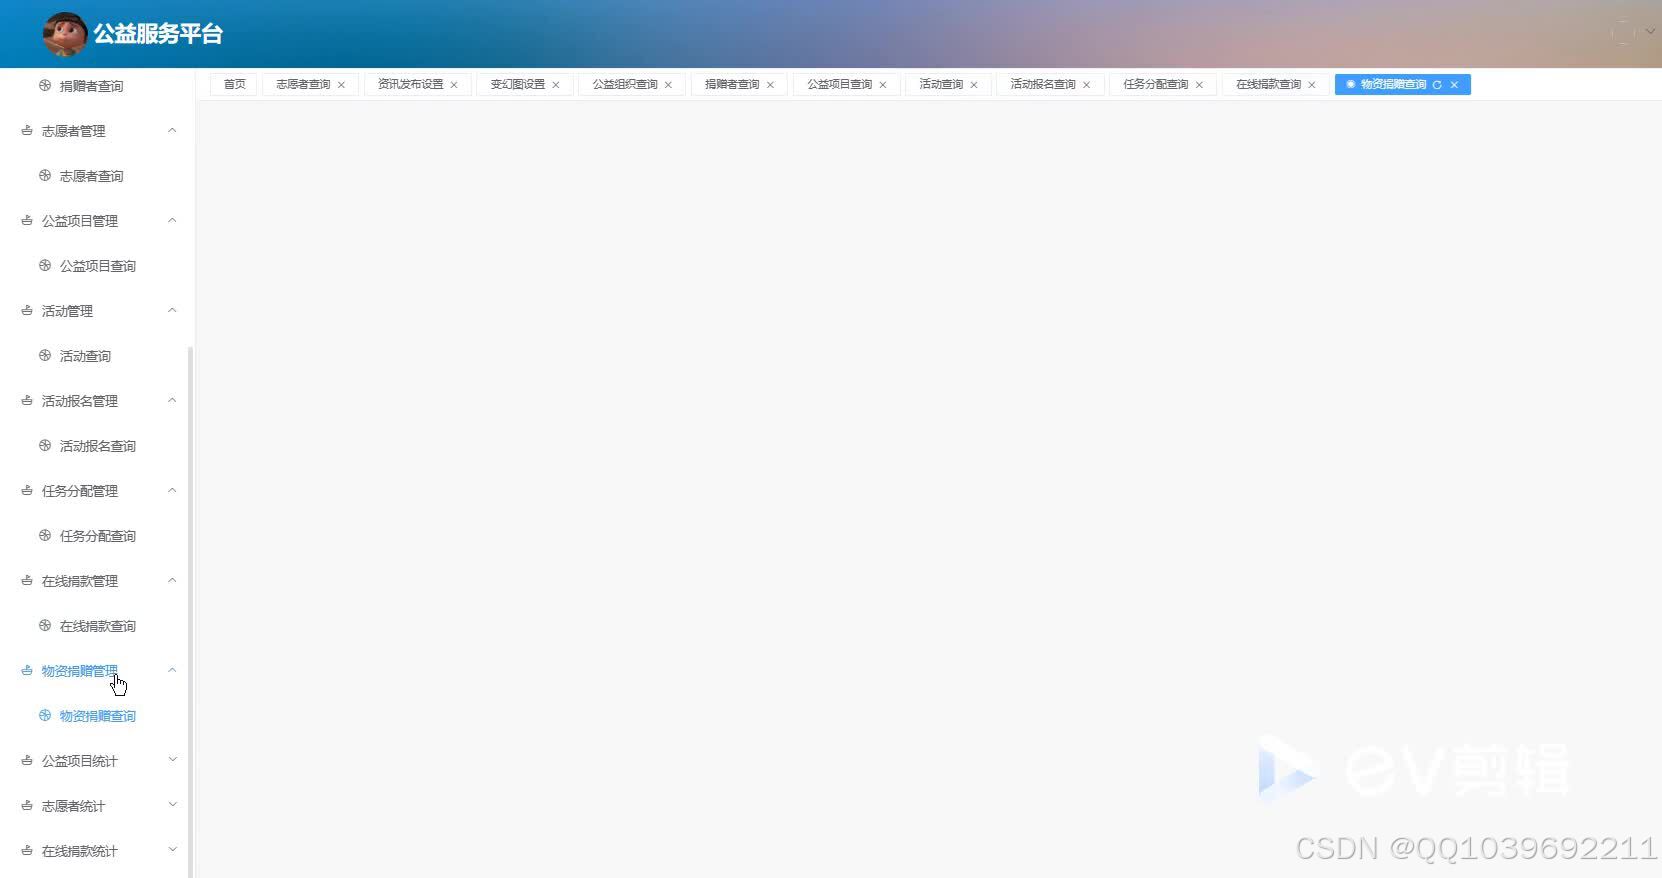The height and width of the screenshot is (878, 1662).
Task: Open the 活动查询 tab
Action: click(x=941, y=84)
